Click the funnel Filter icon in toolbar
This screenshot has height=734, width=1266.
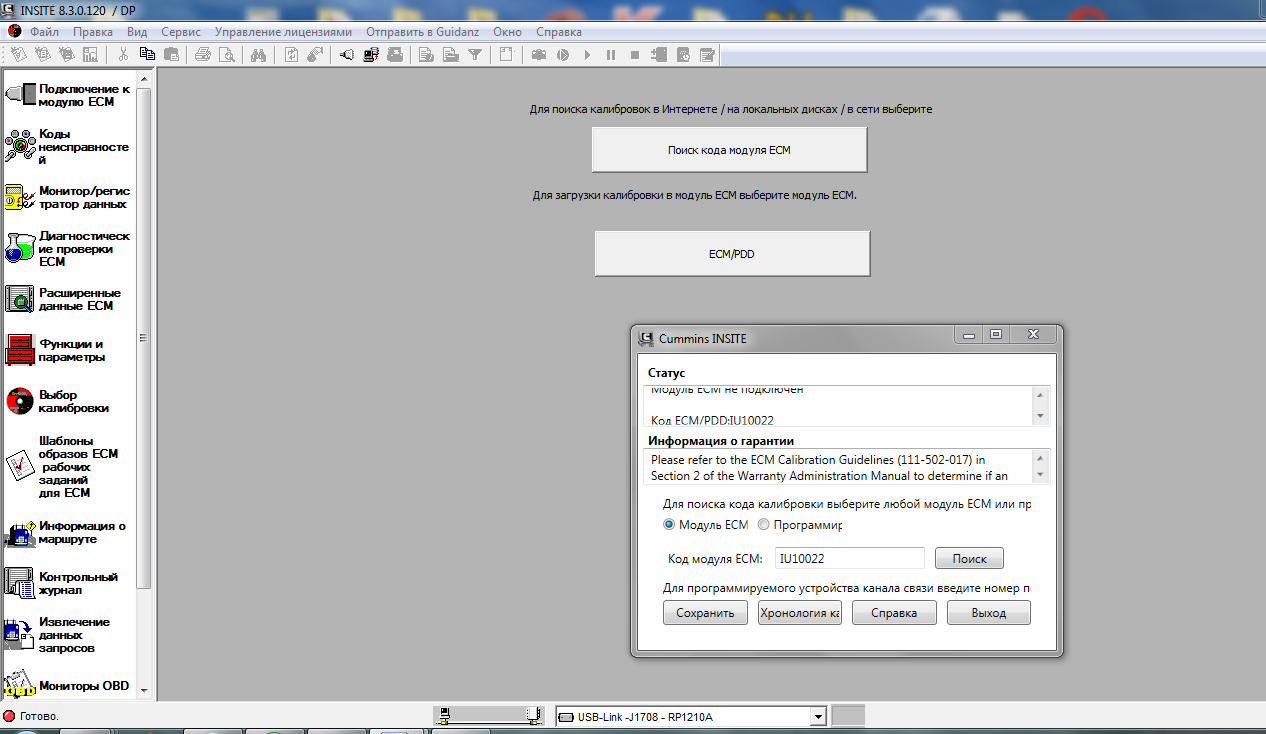[475, 55]
